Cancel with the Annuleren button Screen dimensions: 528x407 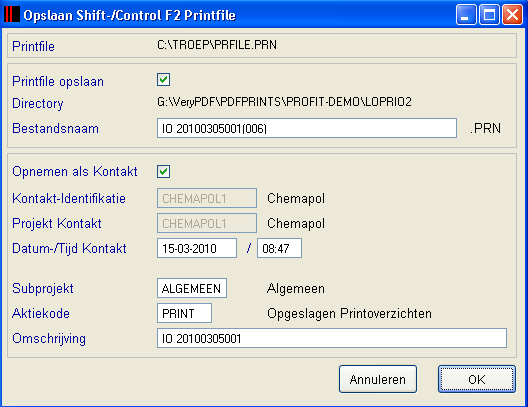378,379
